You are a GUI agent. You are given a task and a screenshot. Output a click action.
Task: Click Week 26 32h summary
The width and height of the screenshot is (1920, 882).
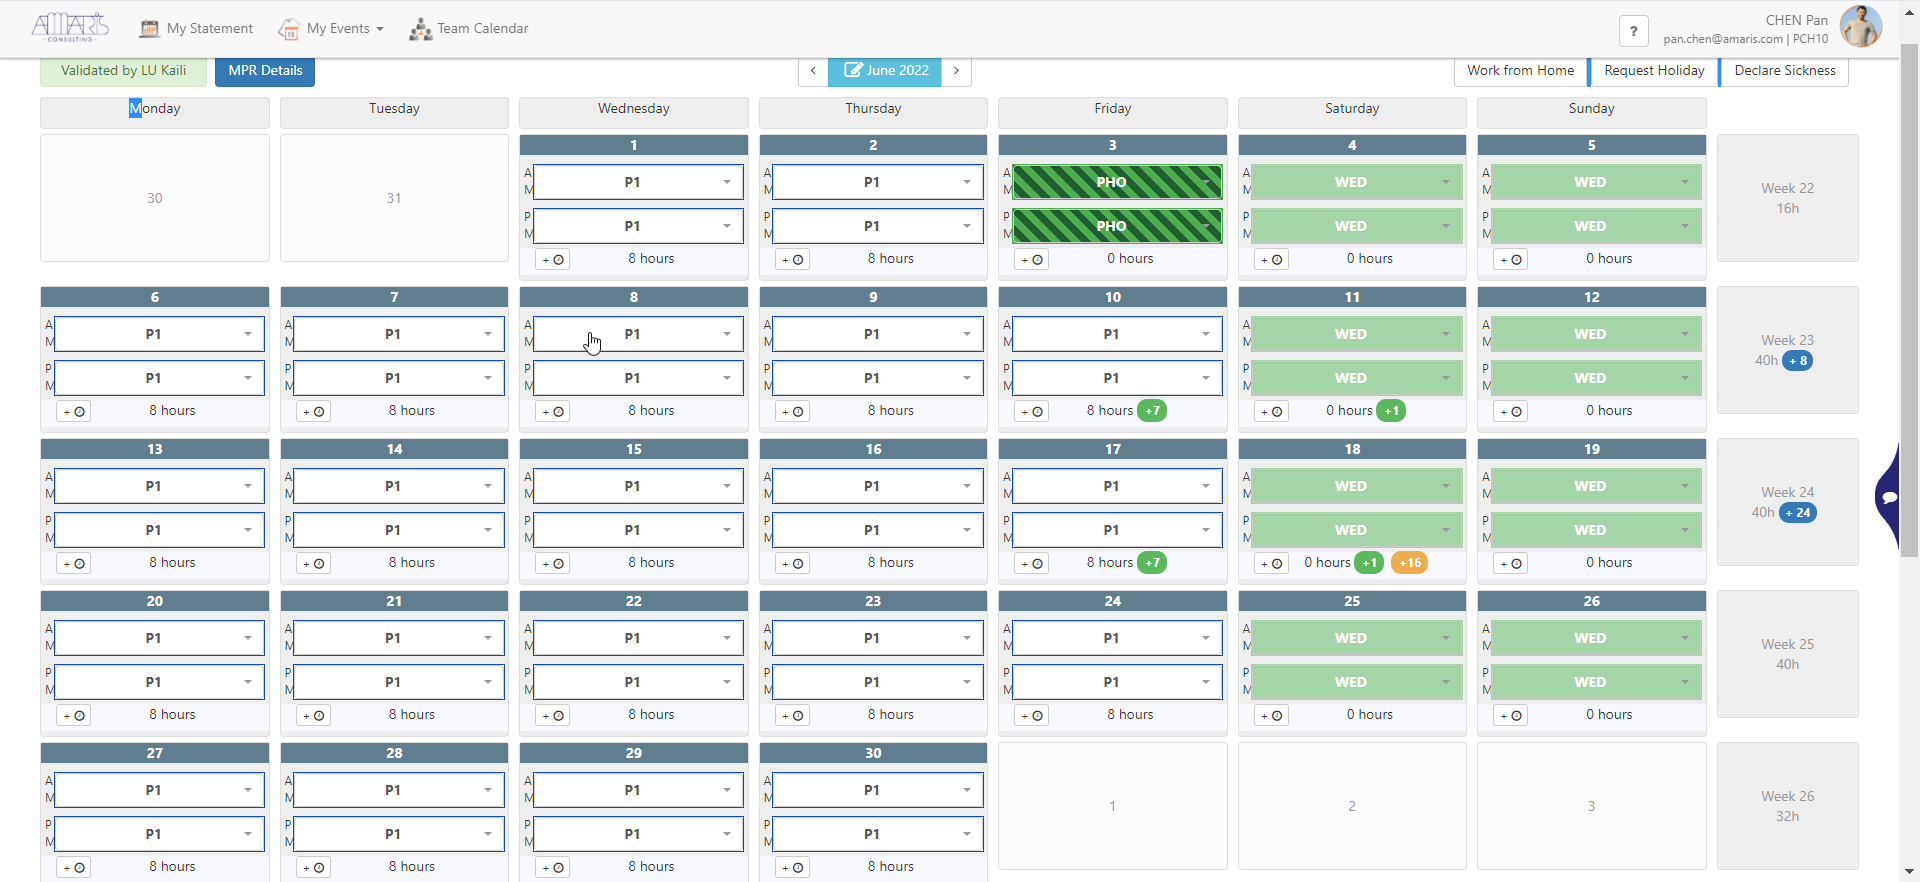pos(1788,806)
